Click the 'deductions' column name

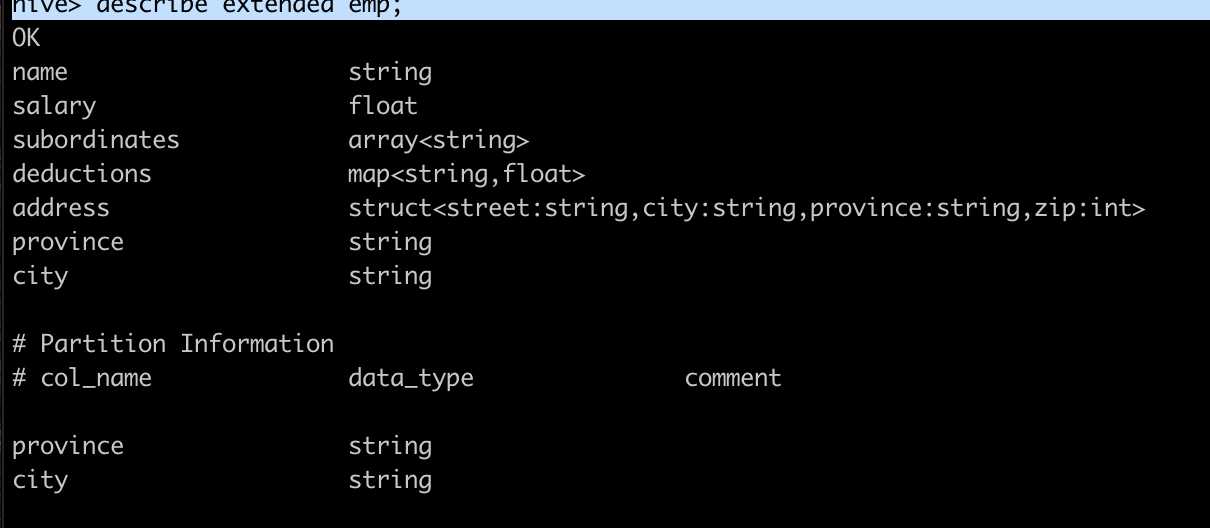point(82,173)
